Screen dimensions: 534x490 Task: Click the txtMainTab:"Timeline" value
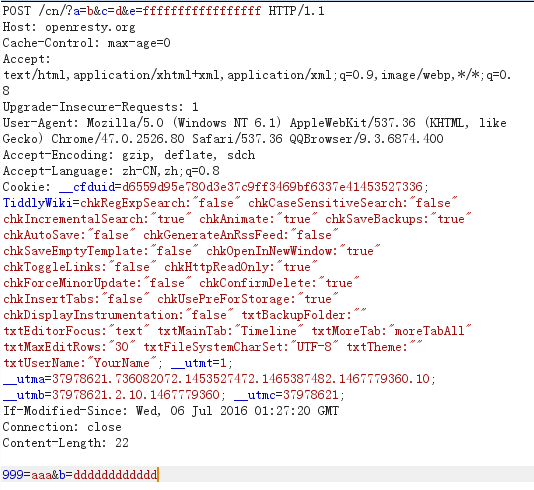[x=230, y=331]
